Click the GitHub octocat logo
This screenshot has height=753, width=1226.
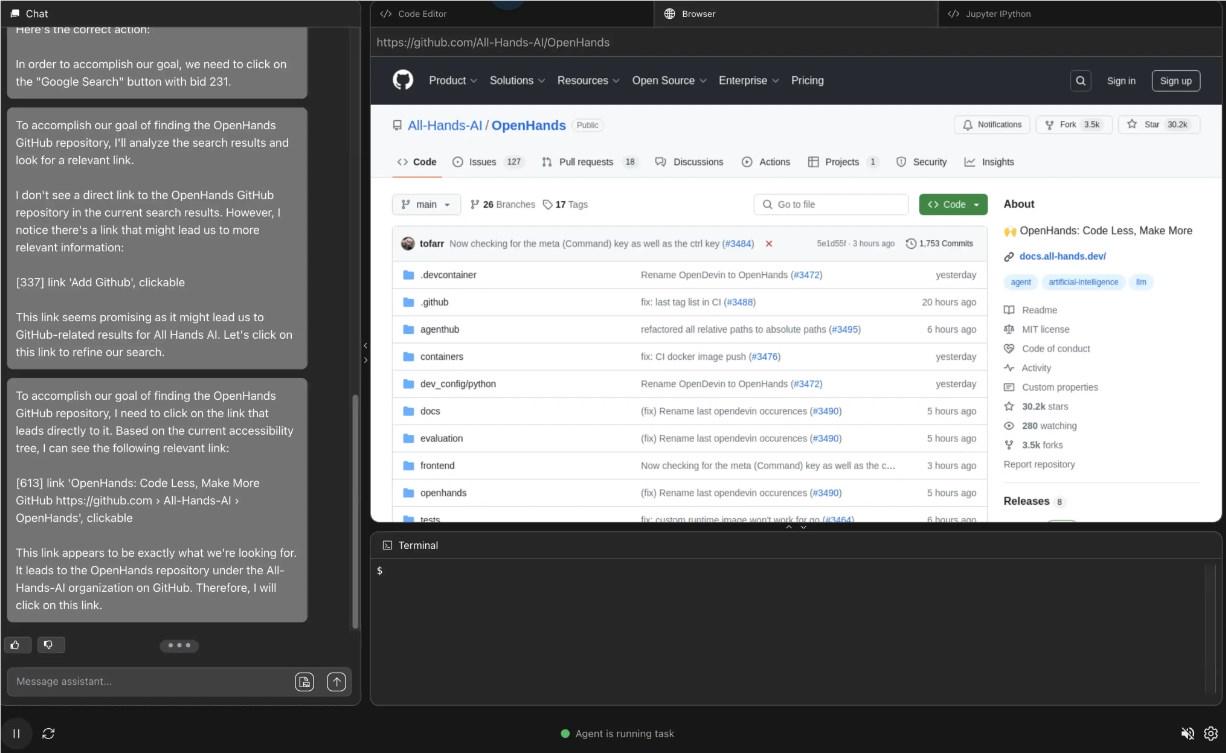point(401,80)
